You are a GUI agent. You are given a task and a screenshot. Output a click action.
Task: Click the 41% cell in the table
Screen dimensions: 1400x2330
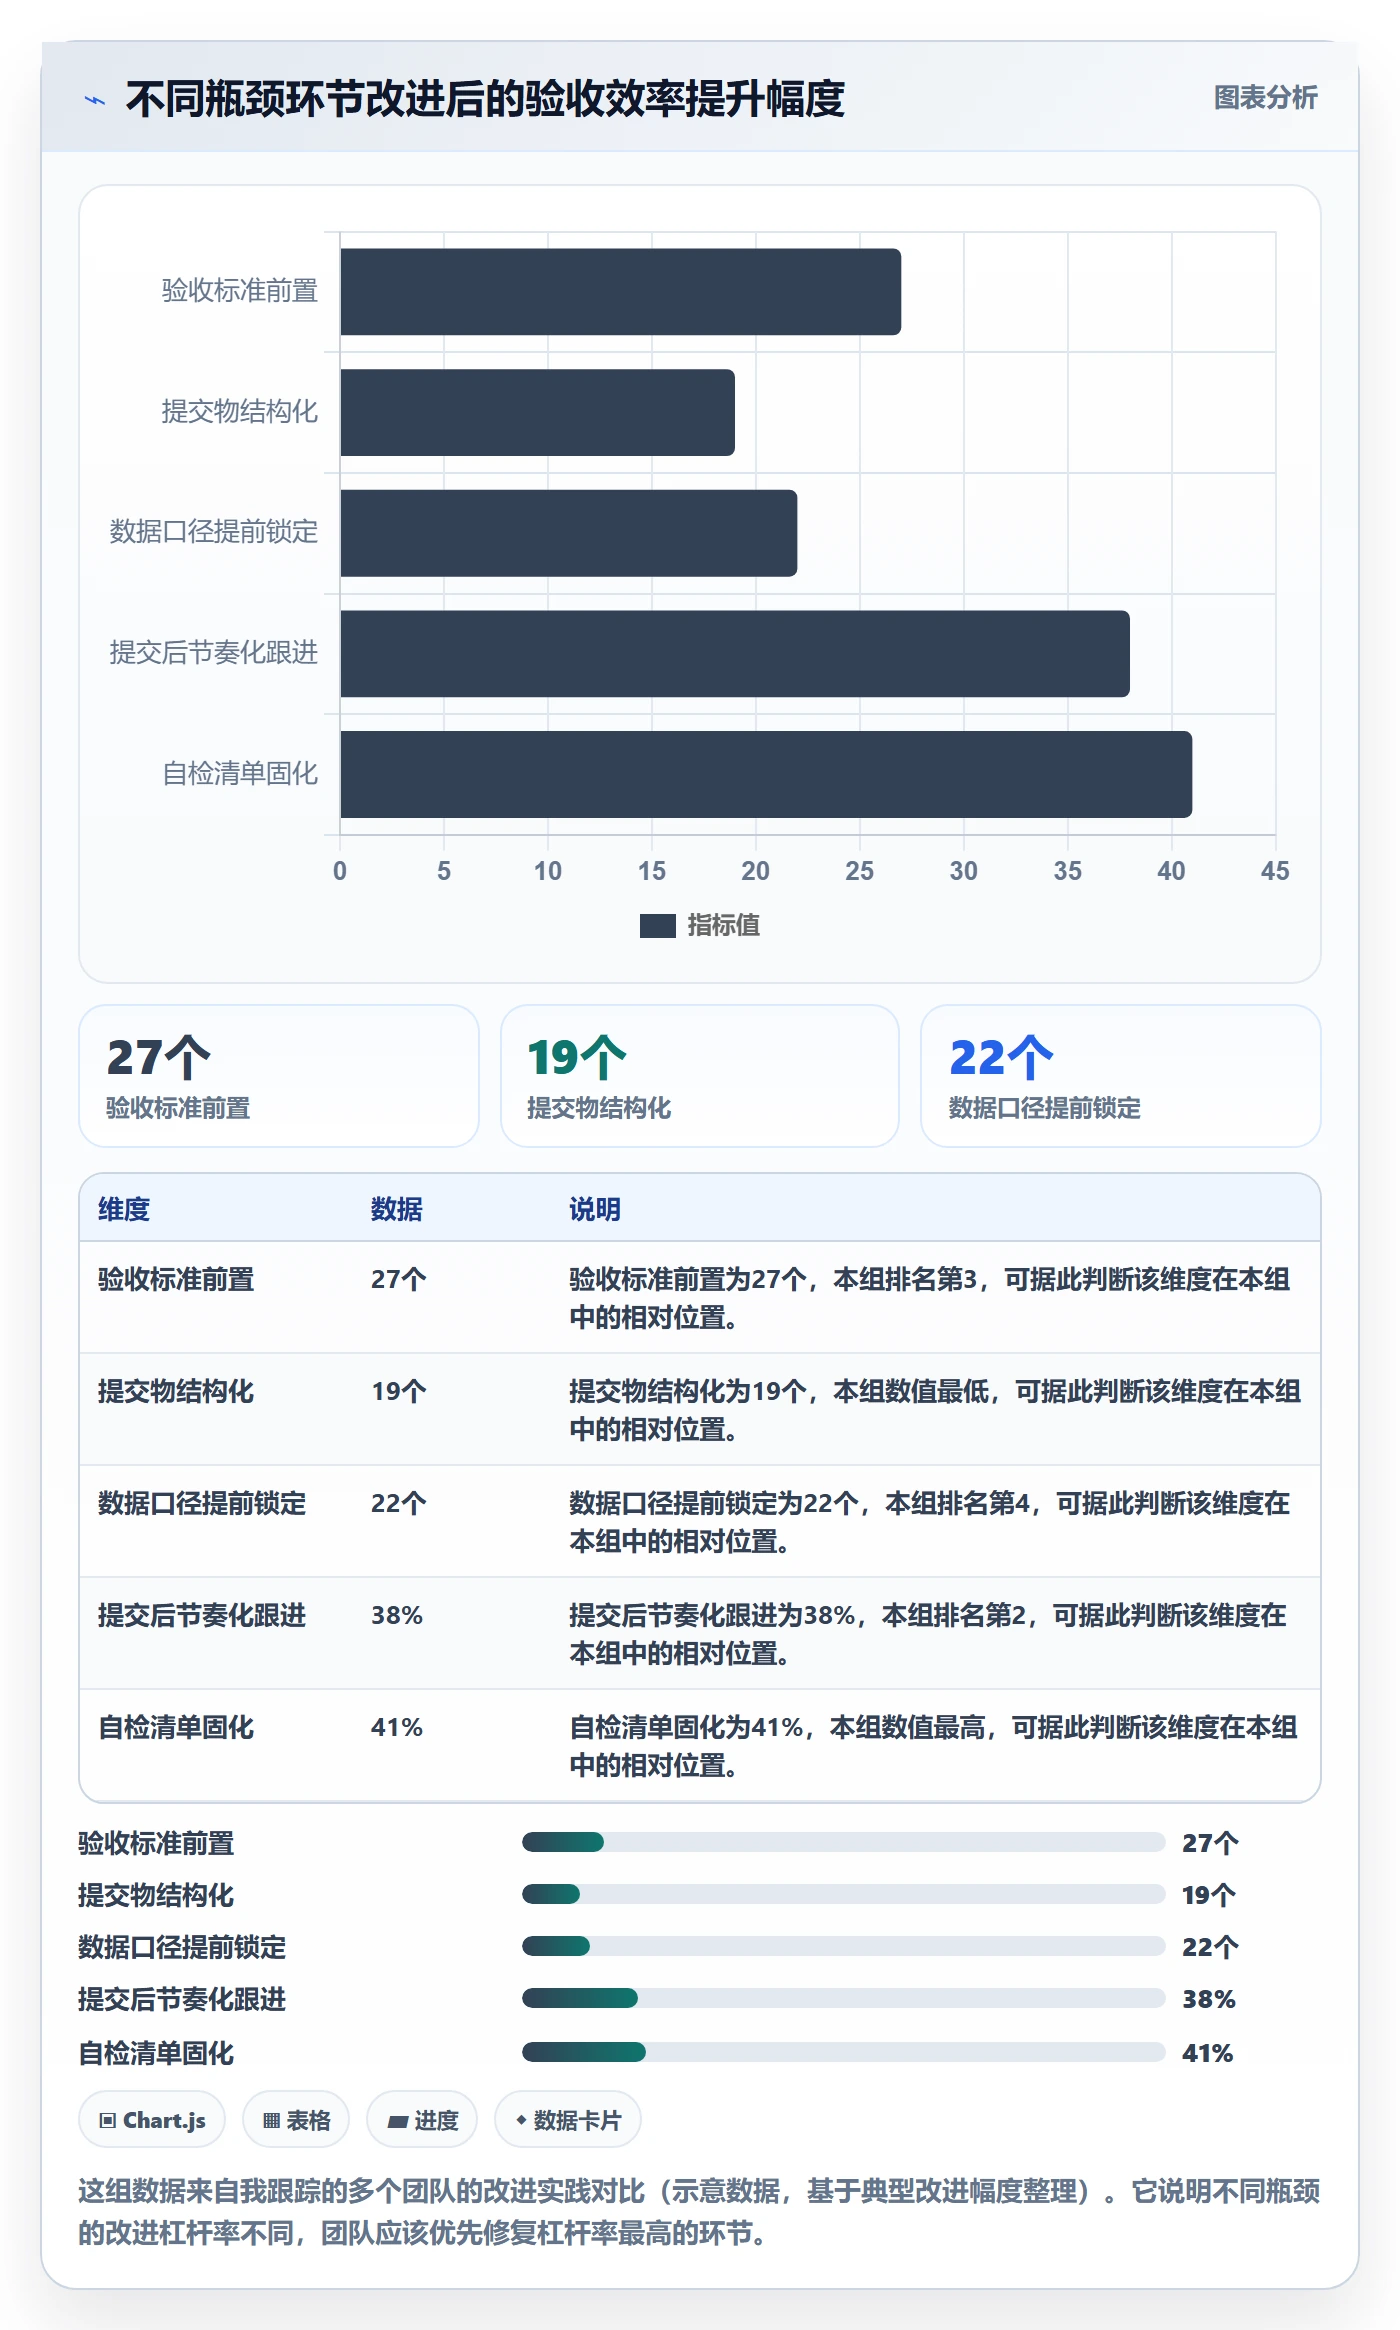pos(397,1727)
